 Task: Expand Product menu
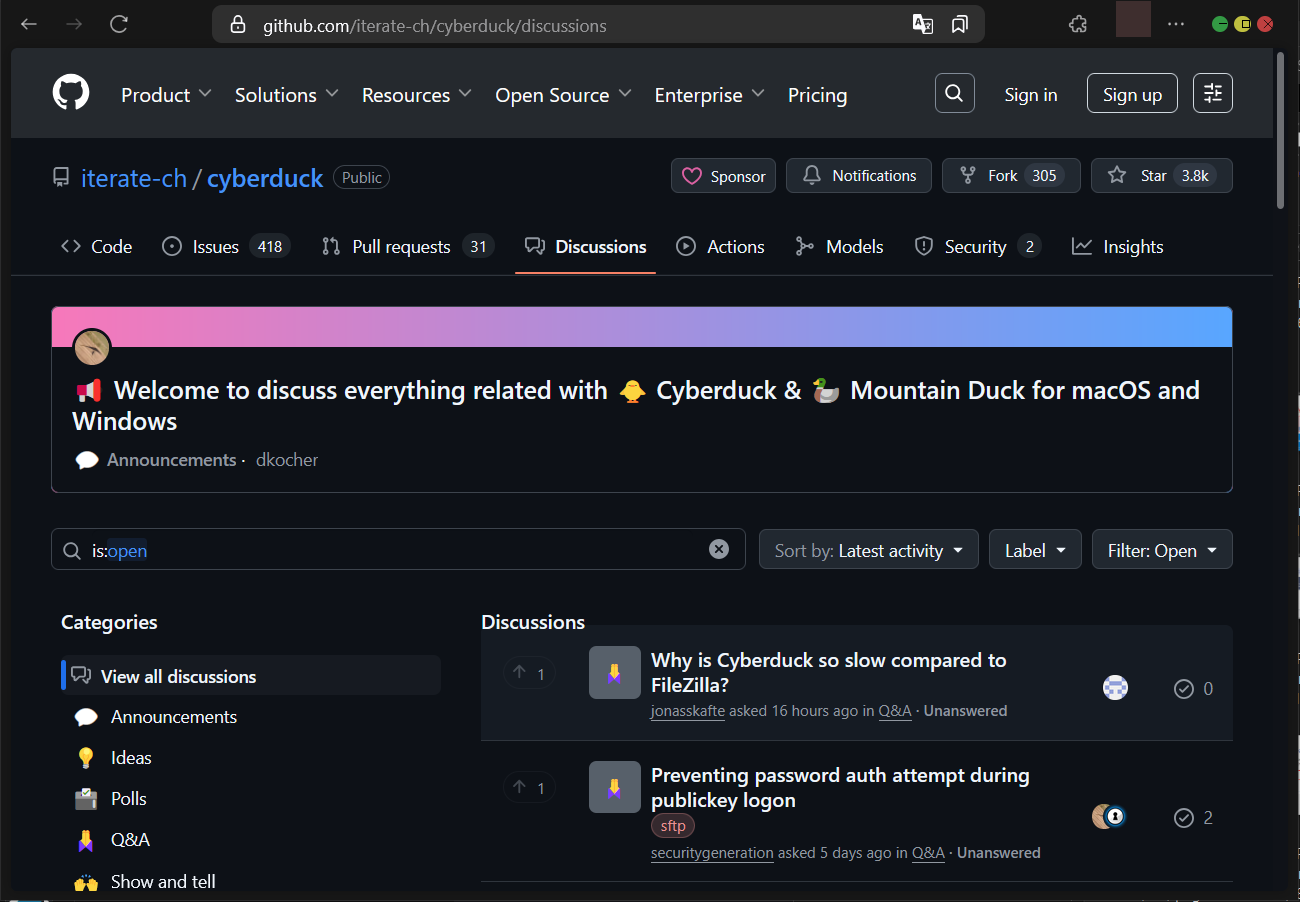[166, 95]
